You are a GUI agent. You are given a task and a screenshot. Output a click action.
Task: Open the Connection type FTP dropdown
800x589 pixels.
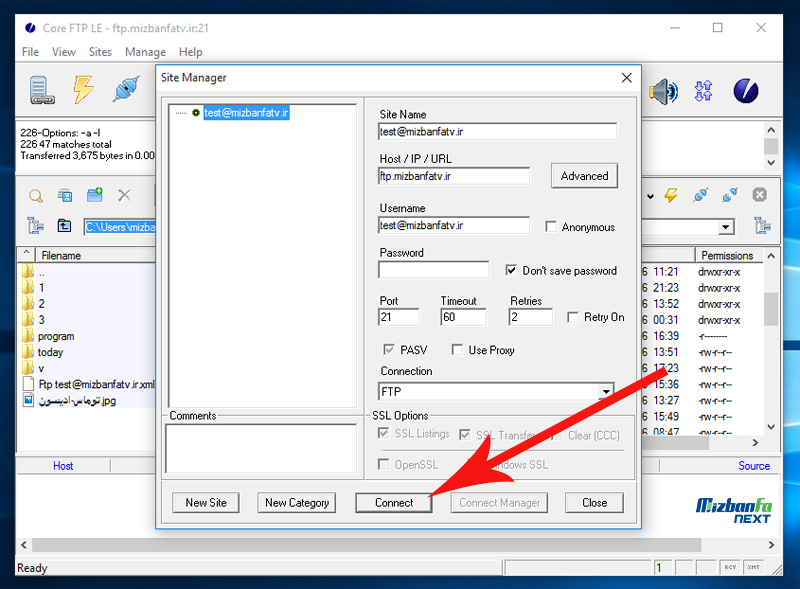(606, 391)
